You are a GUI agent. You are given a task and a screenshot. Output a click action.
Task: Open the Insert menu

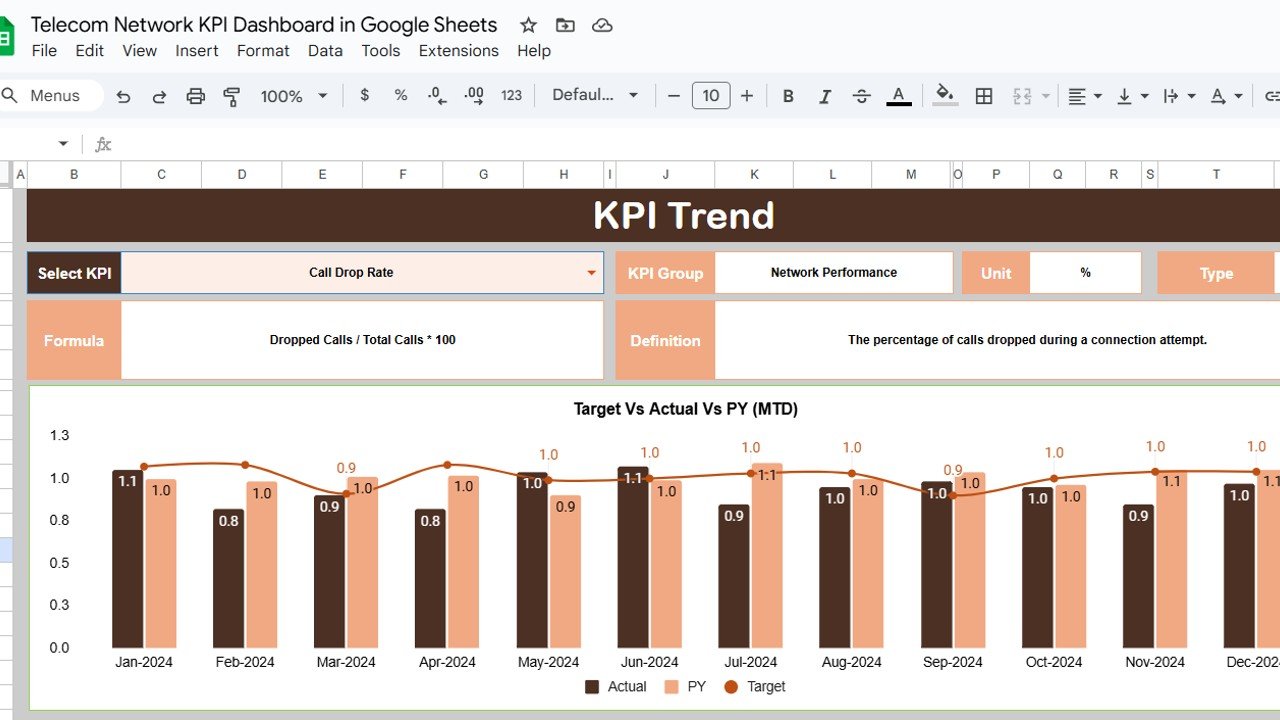coord(197,51)
